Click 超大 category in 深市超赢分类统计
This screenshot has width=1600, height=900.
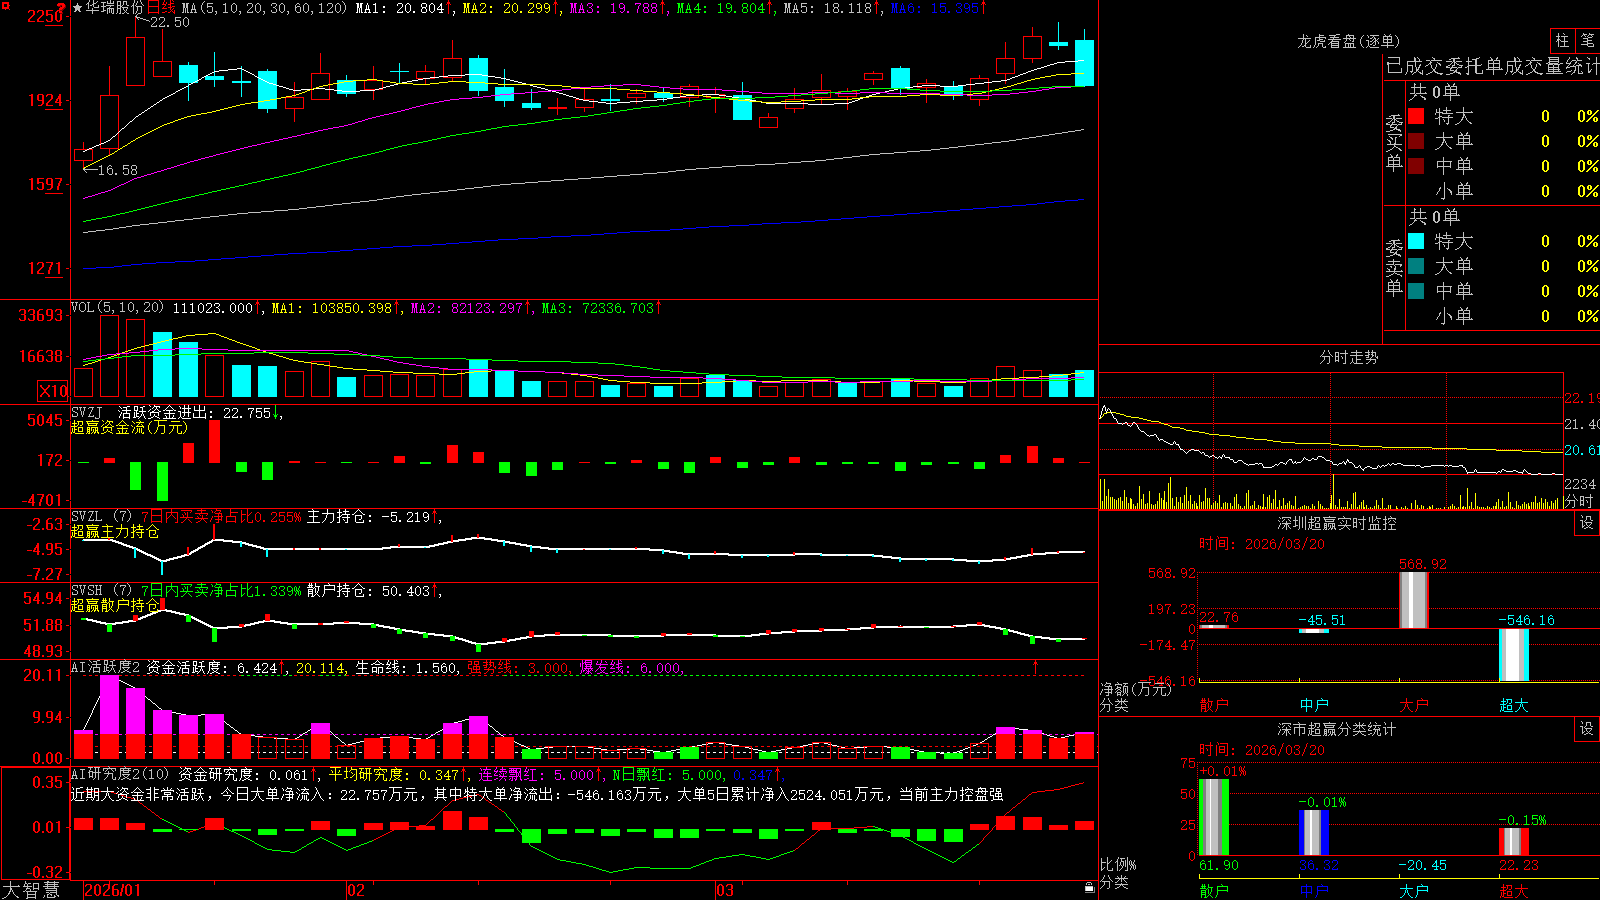click(1514, 891)
